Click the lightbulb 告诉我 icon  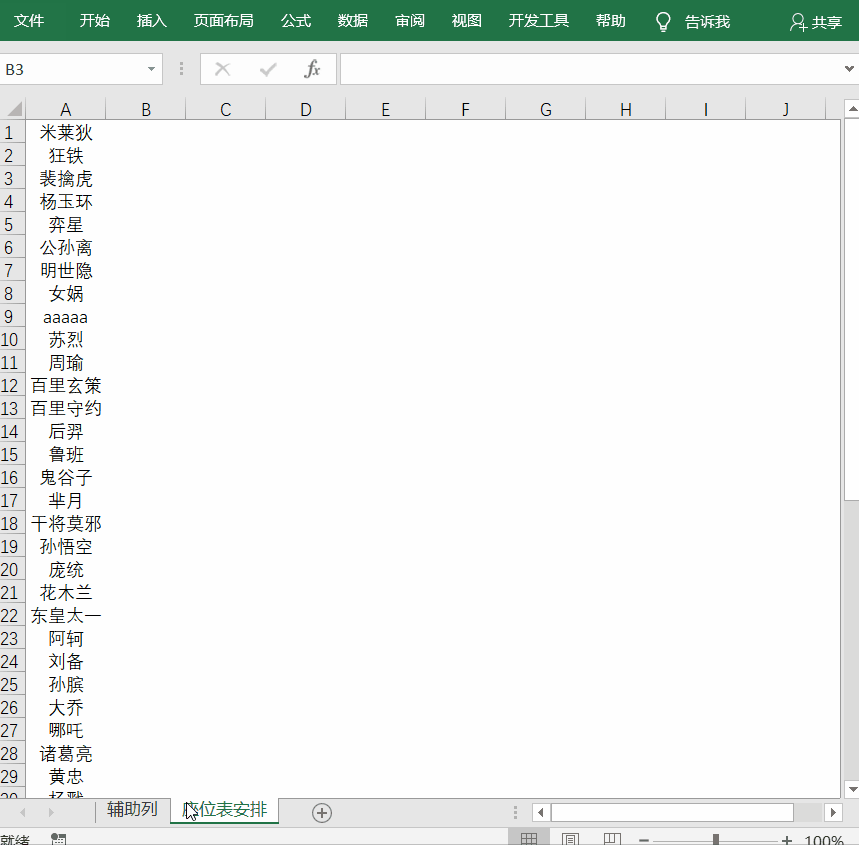tap(663, 22)
